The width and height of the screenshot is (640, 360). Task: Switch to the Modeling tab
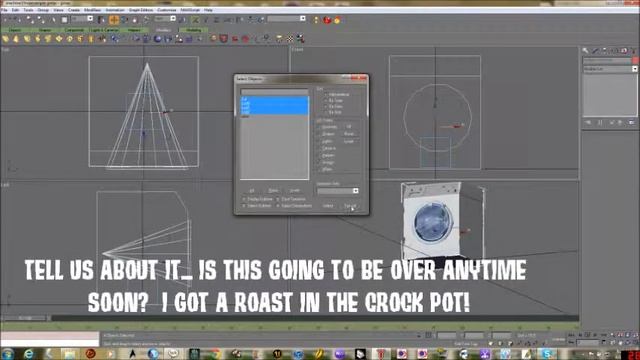193,30
